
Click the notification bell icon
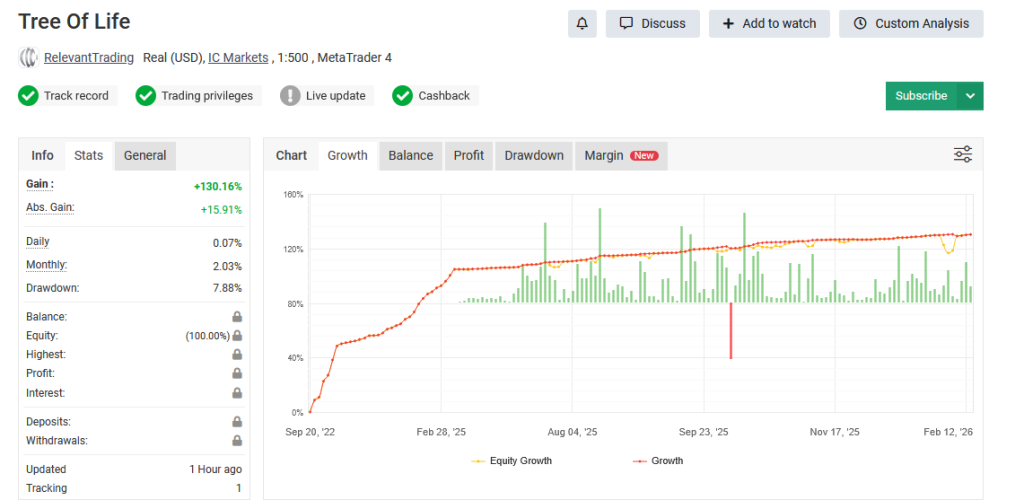point(582,24)
